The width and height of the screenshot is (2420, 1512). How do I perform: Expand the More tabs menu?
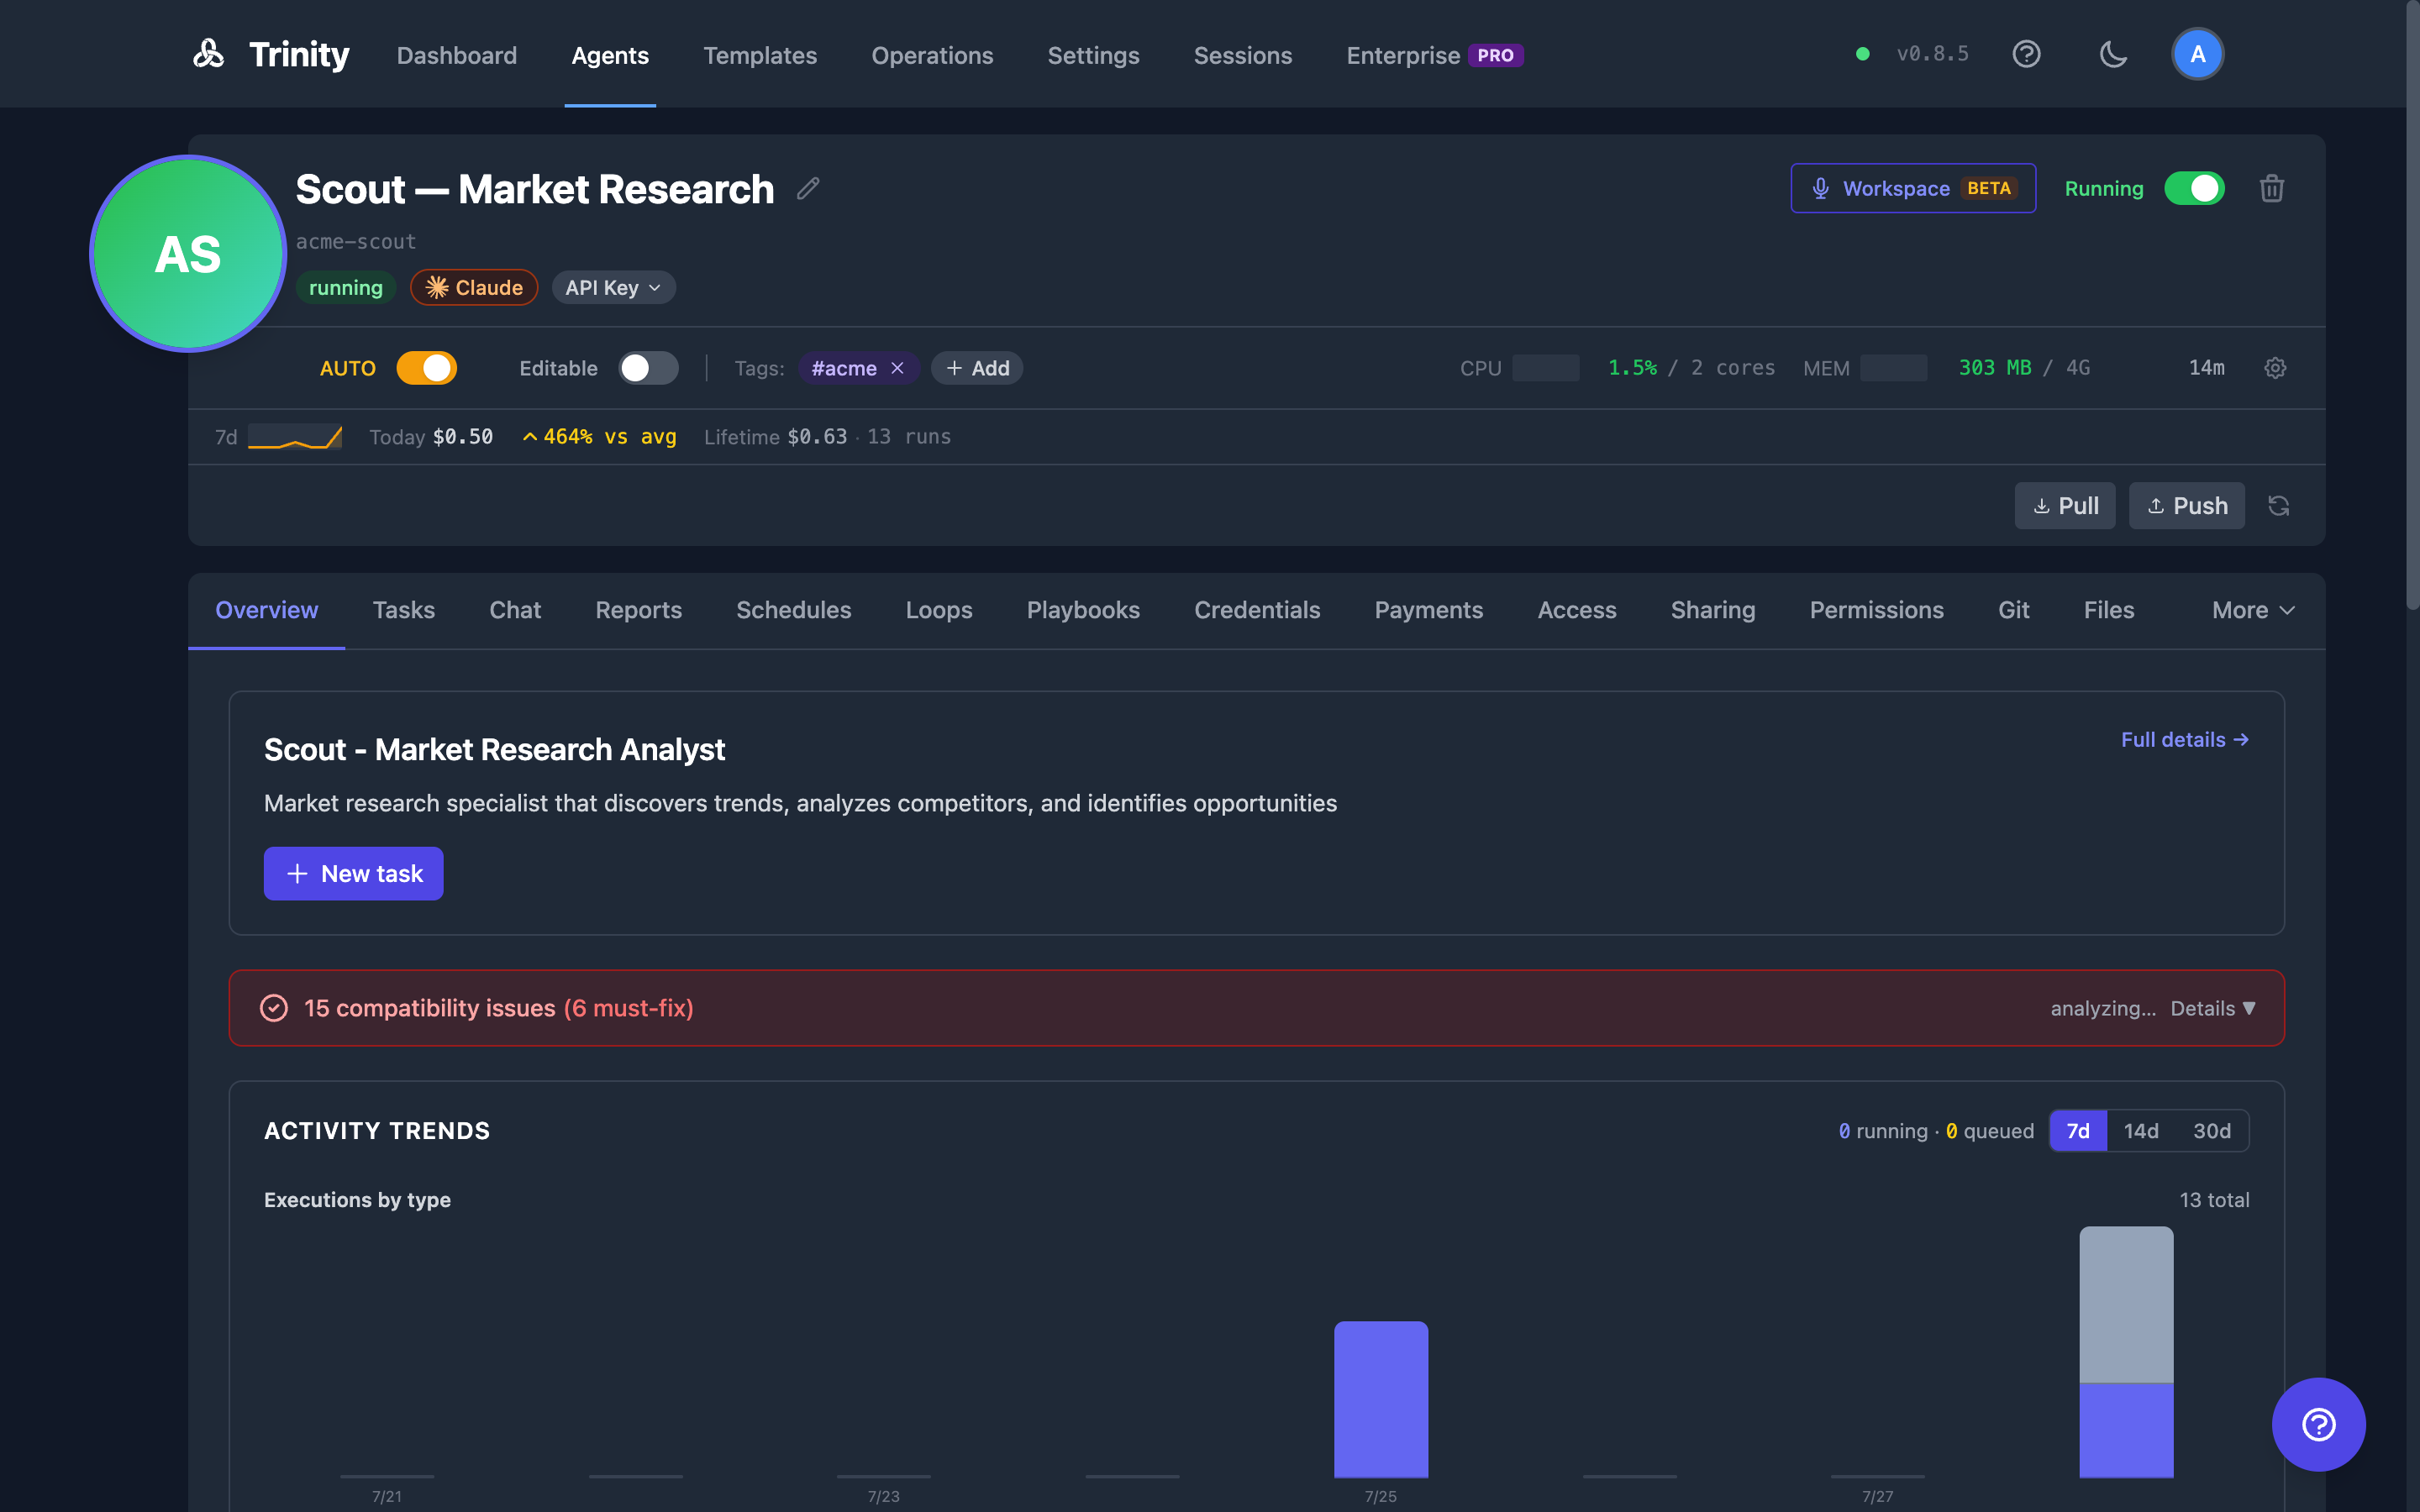2253,610
